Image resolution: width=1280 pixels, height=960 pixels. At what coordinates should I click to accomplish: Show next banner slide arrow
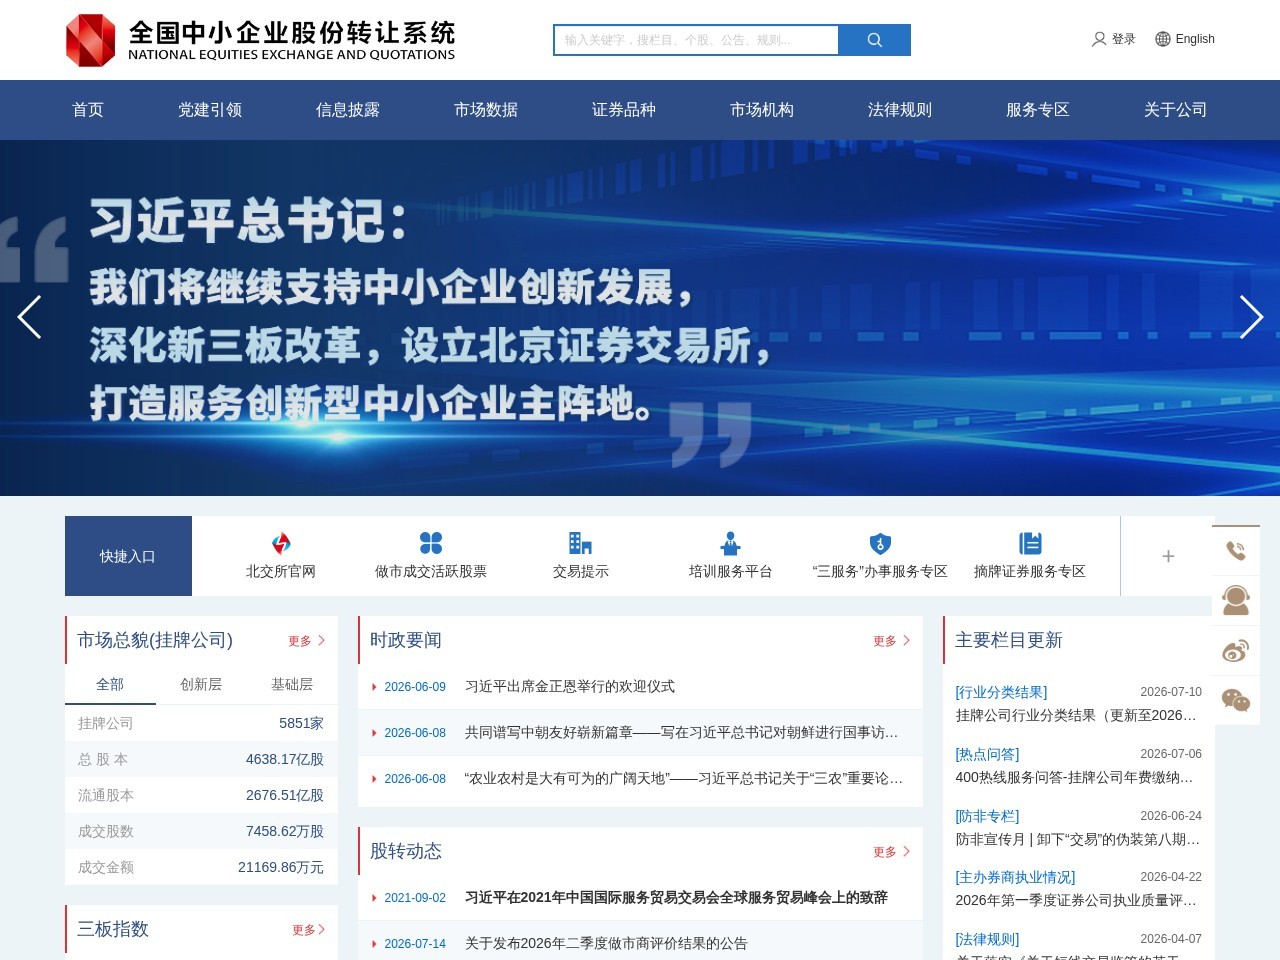tap(1251, 317)
